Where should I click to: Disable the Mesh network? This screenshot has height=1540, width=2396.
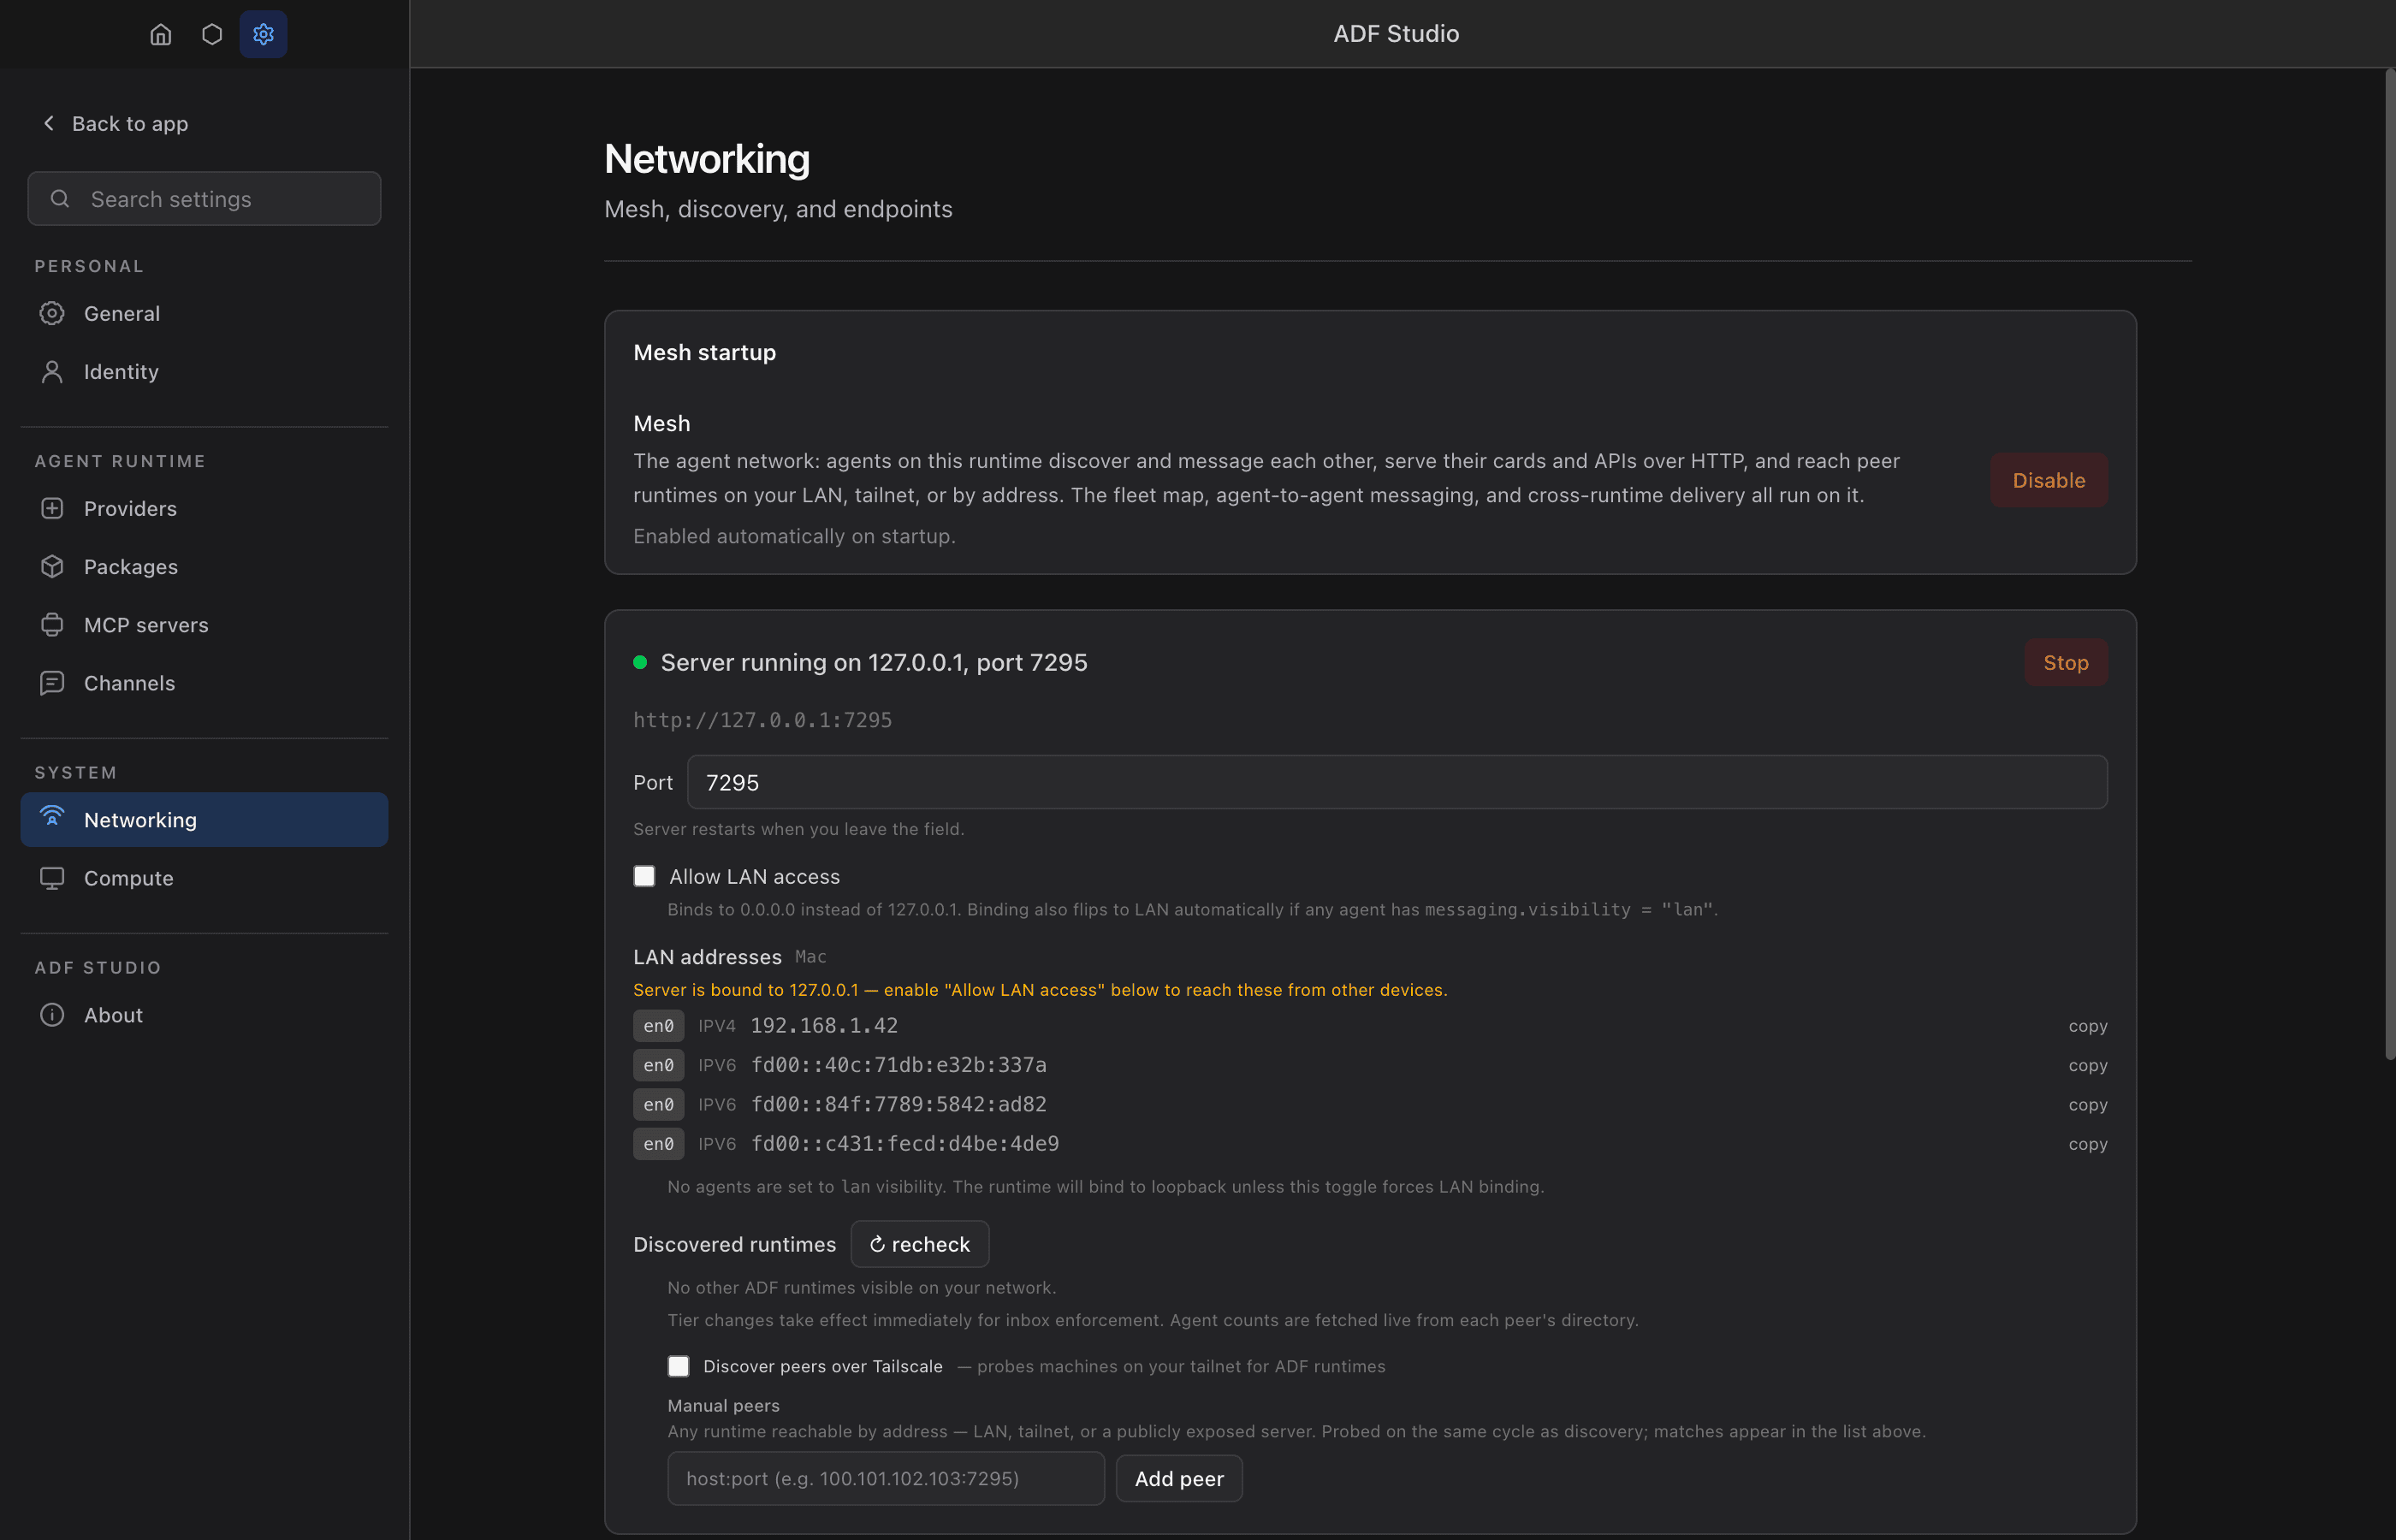pyautogui.click(x=2048, y=480)
